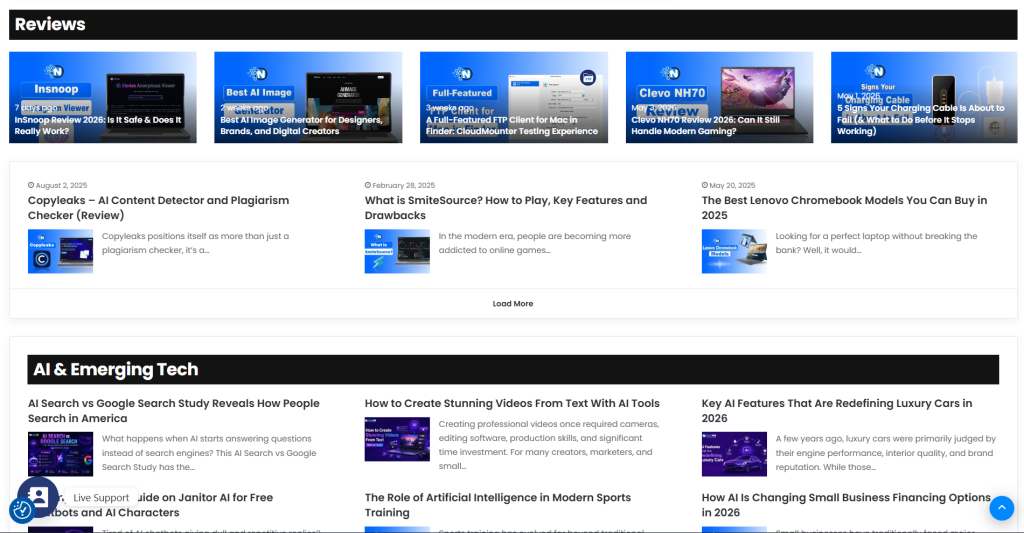Image resolution: width=1024 pixels, height=533 pixels.
Task: Open the accessibility cookie badge icon
Action: point(22,509)
